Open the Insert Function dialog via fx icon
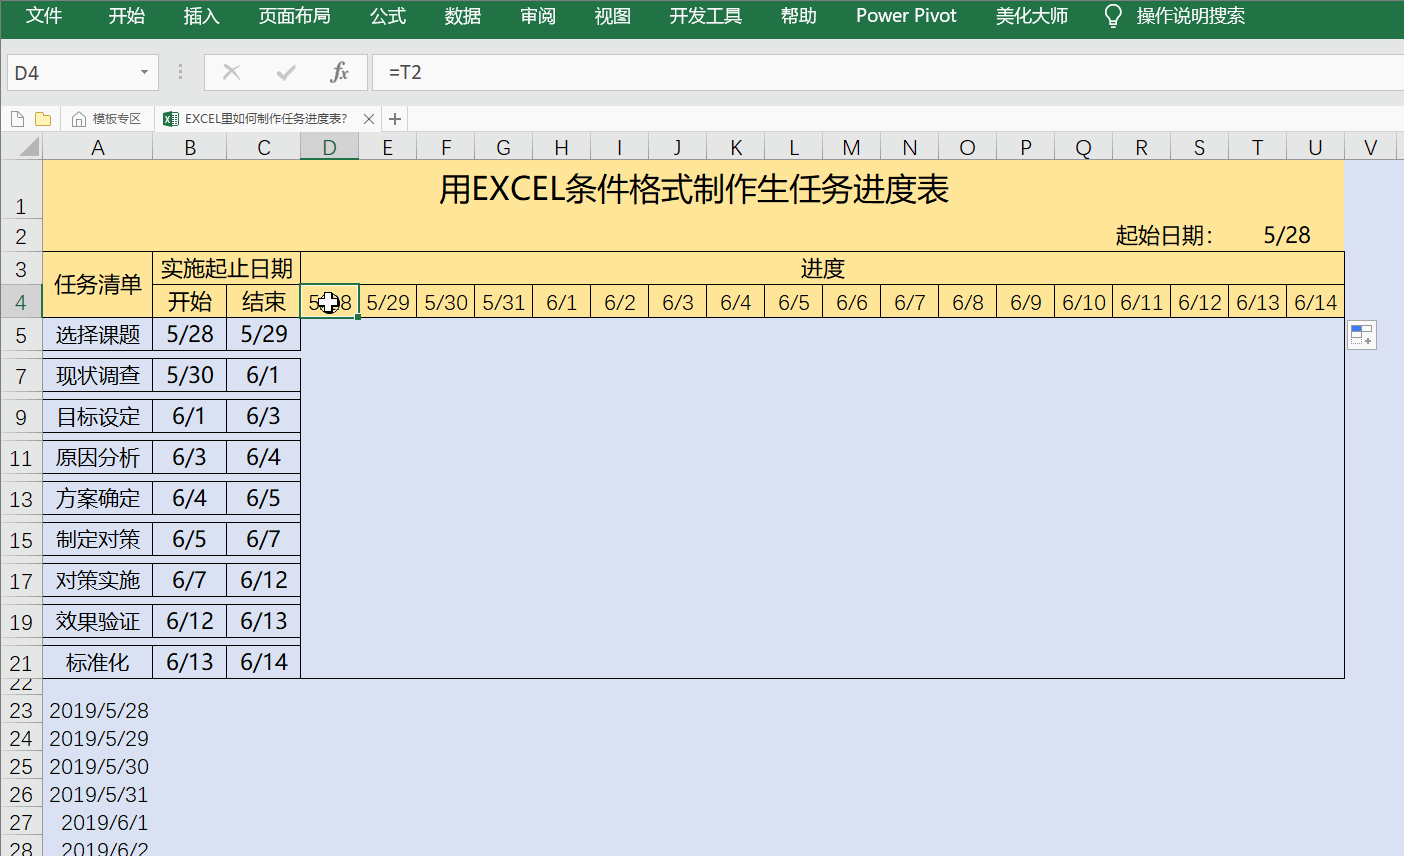Screen dimensions: 1404x856 (340, 72)
